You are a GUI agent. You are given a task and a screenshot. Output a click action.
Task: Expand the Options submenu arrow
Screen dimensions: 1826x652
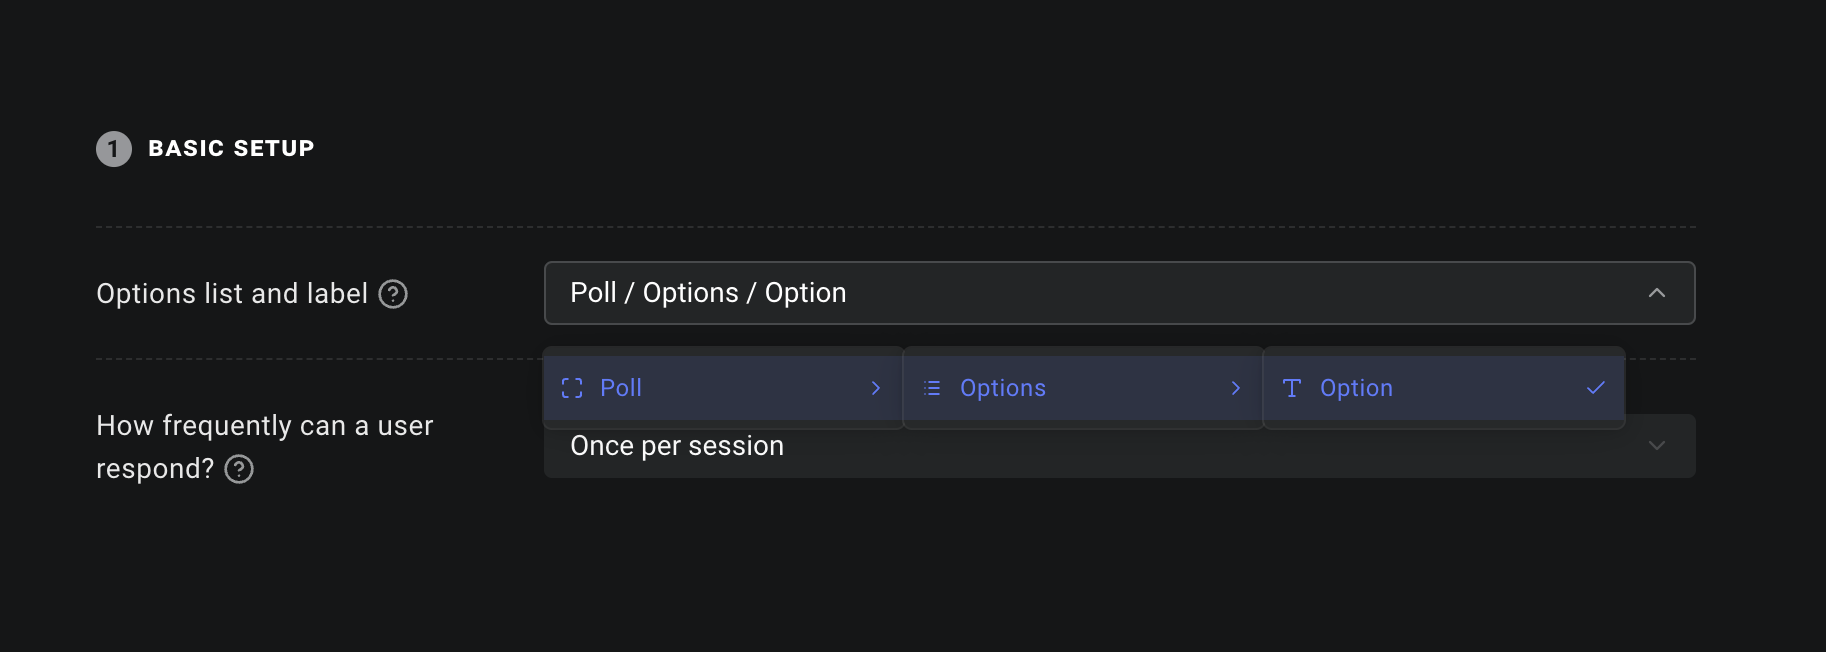click(1236, 388)
